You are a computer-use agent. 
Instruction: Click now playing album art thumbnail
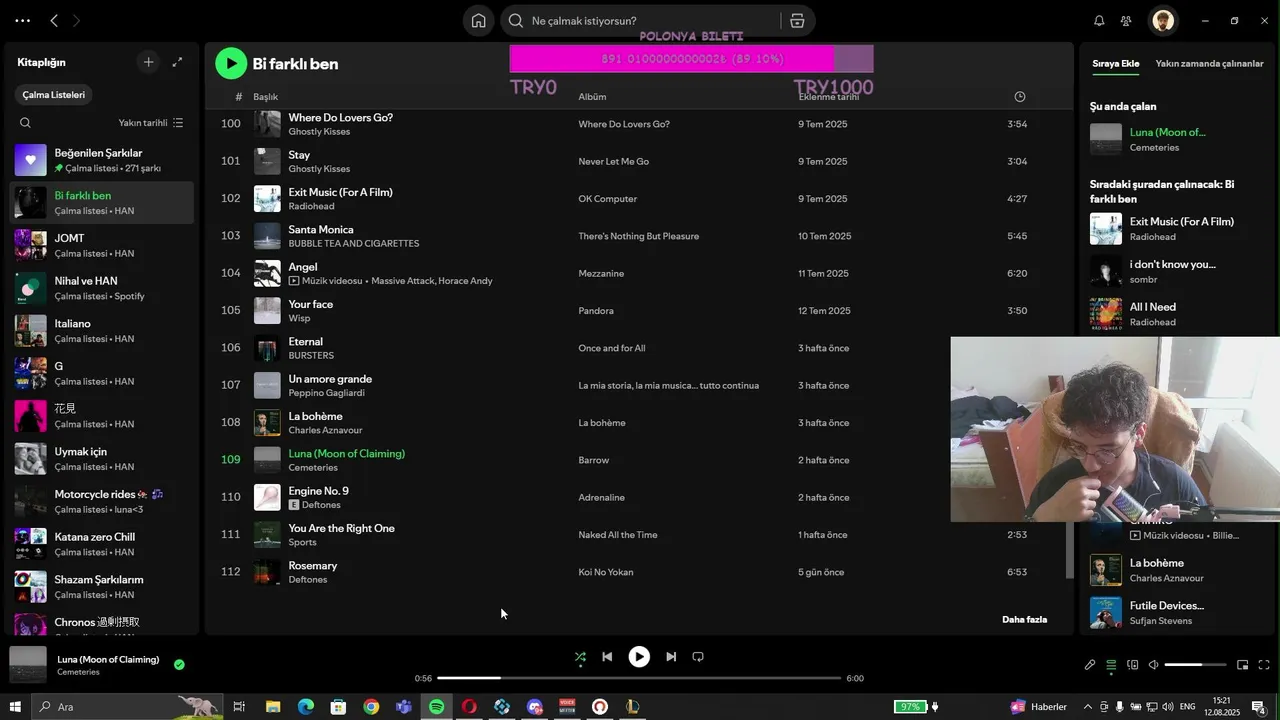28,664
